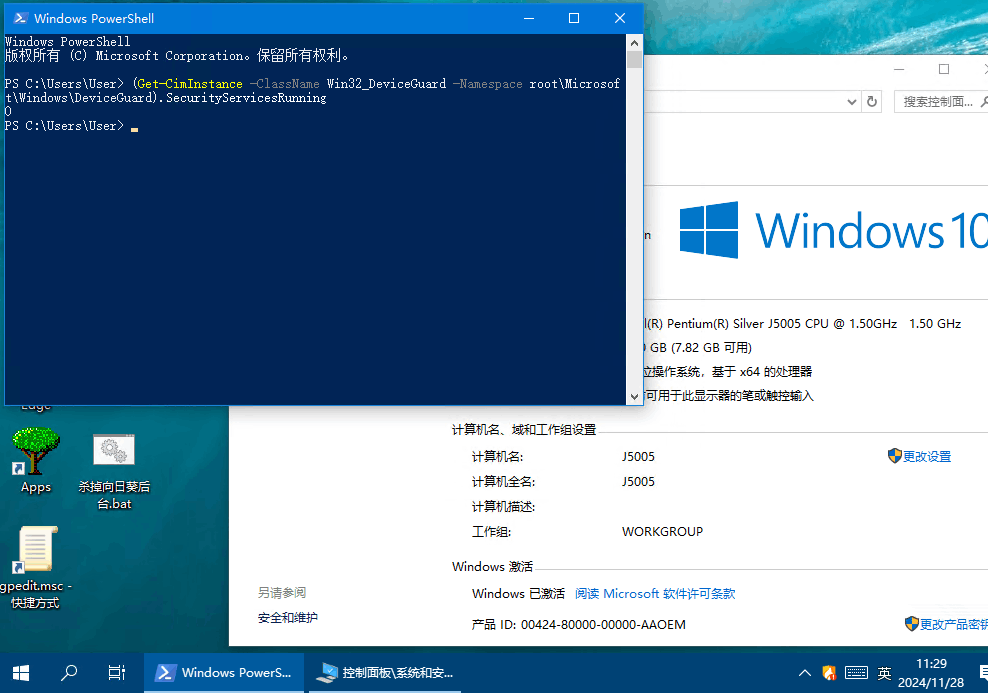Click the security shield tray icon
The width and height of the screenshot is (988, 693).
pos(829,673)
